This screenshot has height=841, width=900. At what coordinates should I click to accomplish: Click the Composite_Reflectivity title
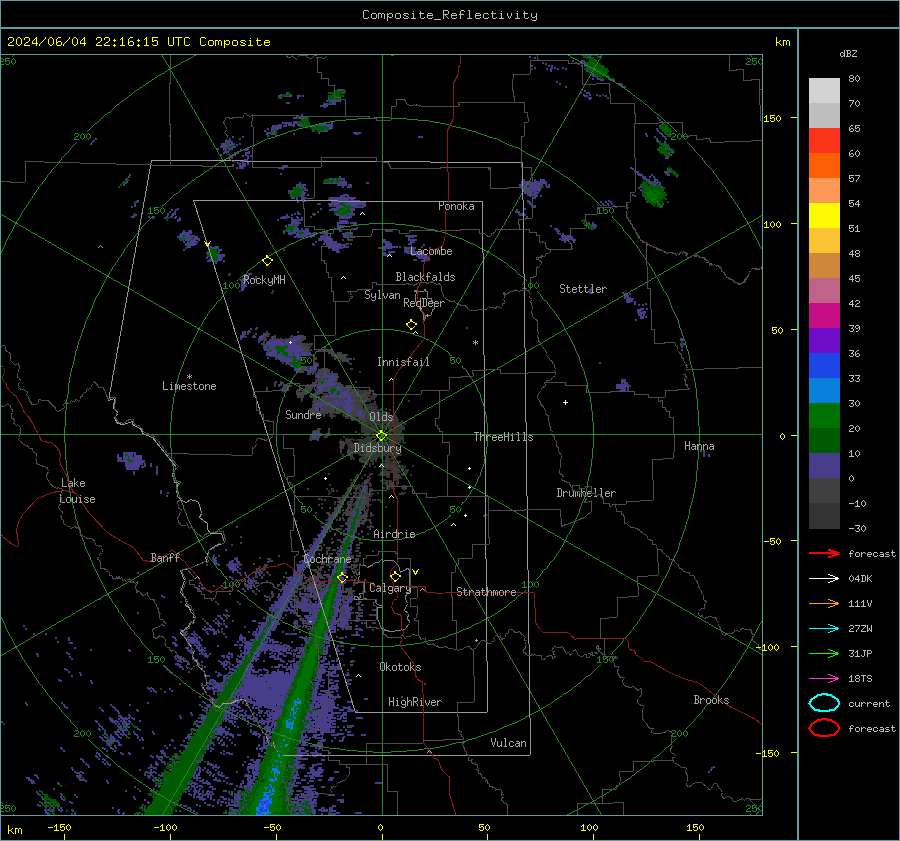(450, 15)
